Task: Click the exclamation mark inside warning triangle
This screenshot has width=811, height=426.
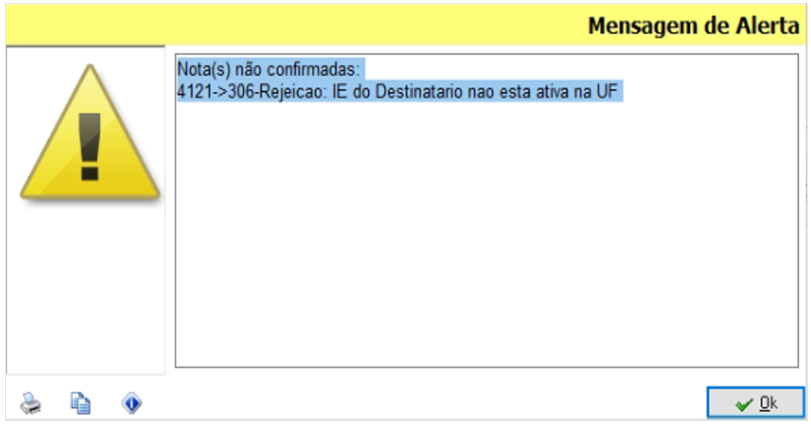Action: point(90,140)
